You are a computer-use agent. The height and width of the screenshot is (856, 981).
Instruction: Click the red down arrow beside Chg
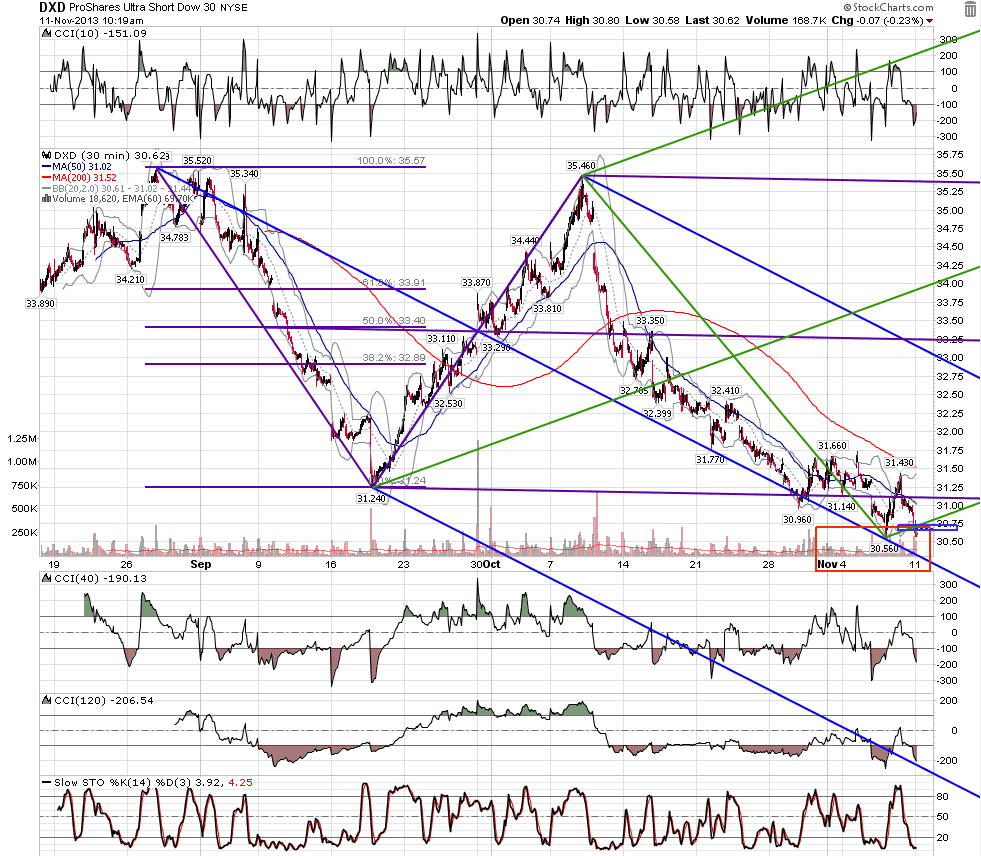click(929, 21)
